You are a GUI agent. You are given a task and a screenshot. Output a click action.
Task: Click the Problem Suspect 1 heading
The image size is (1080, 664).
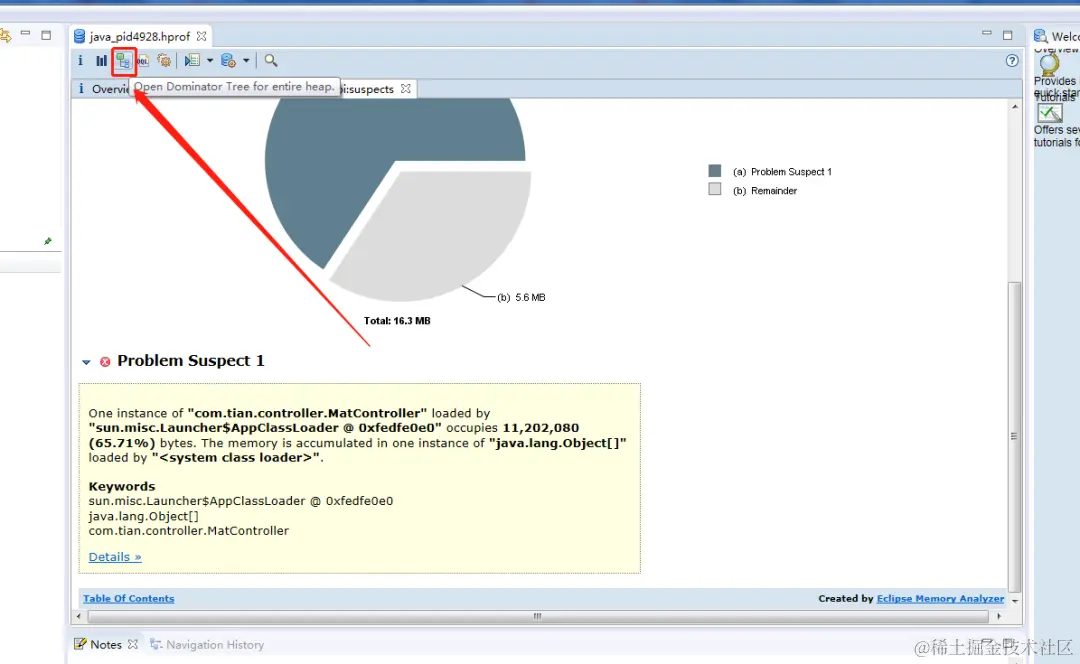click(x=191, y=361)
